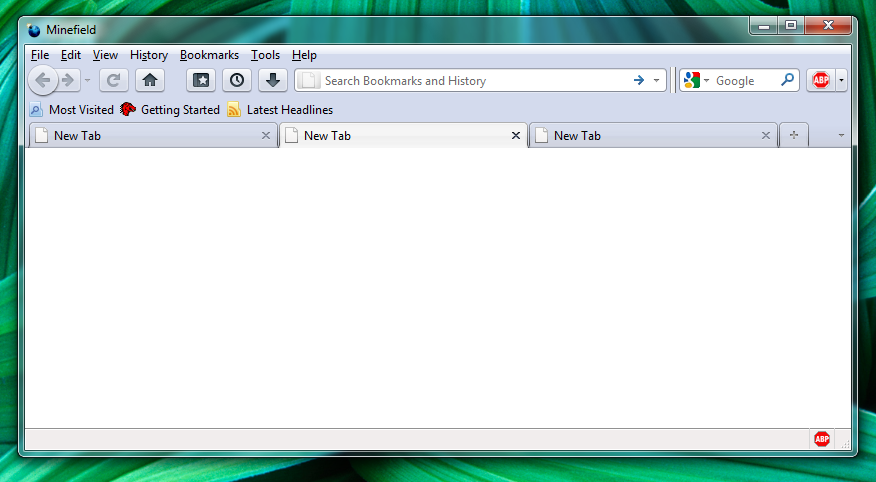Go to the Home page
Viewport: 876px width, 482px height.
click(150, 80)
